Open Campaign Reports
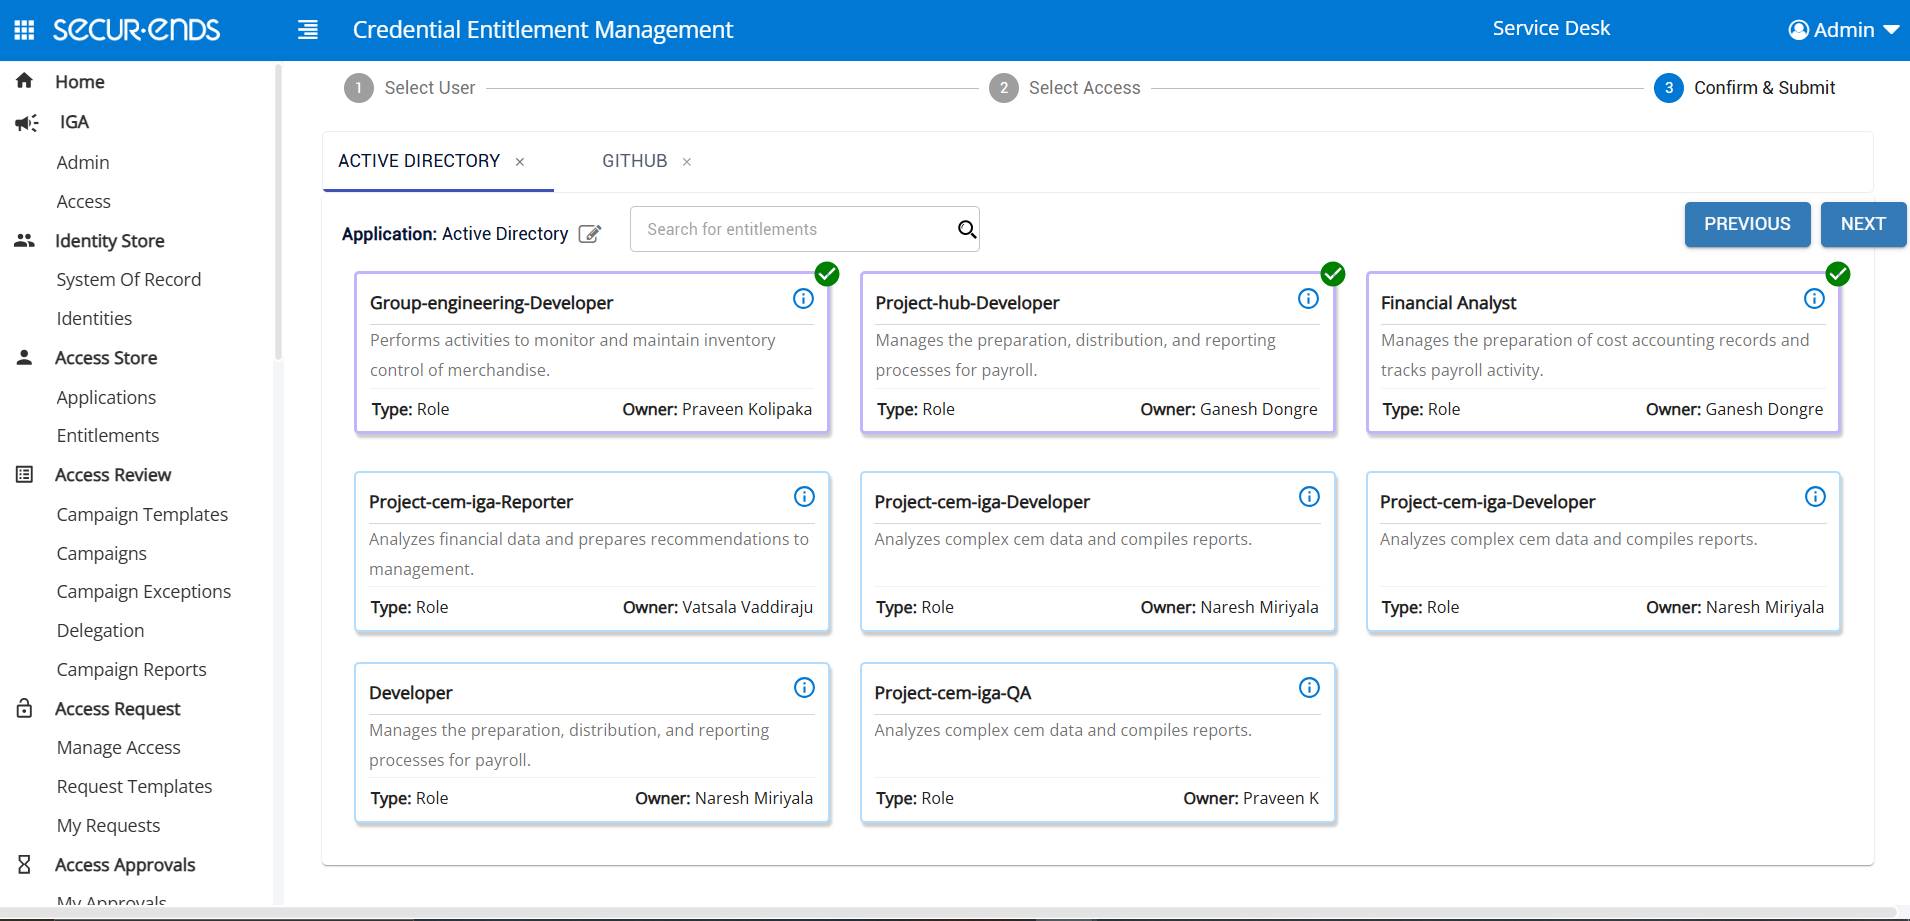The width and height of the screenshot is (1910, 921). (132, 669)
